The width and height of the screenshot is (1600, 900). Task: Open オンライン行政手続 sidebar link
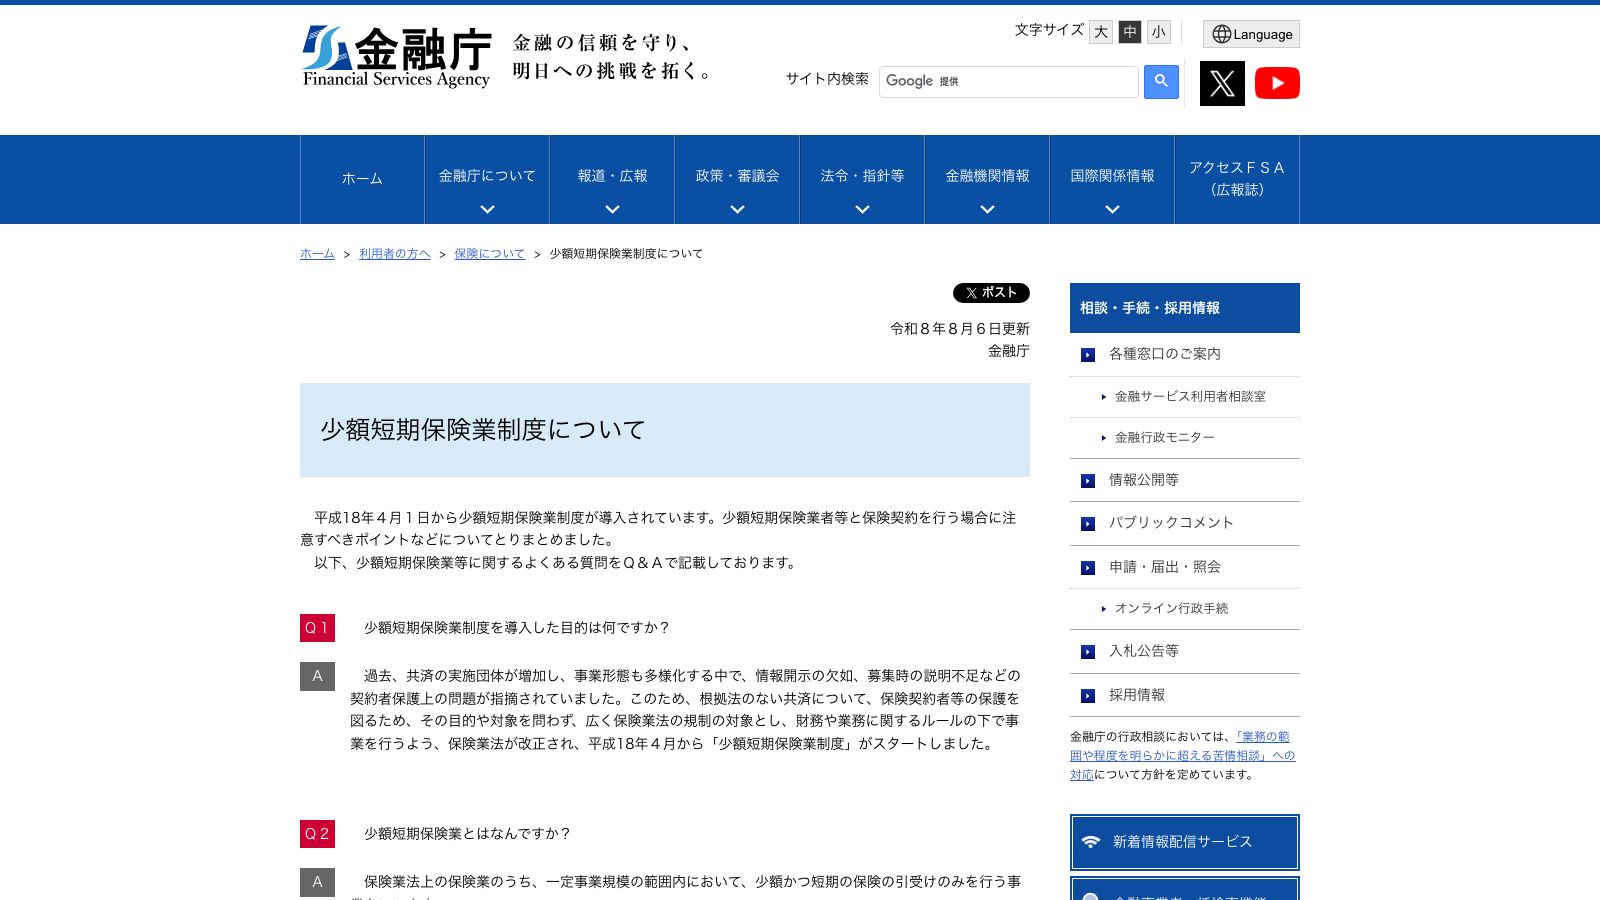pyautogui.click(x=1171, y=609)
